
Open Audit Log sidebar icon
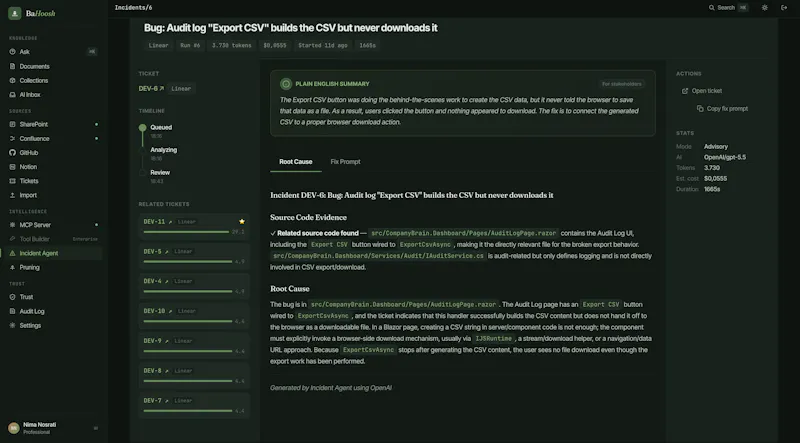point(13,311)
